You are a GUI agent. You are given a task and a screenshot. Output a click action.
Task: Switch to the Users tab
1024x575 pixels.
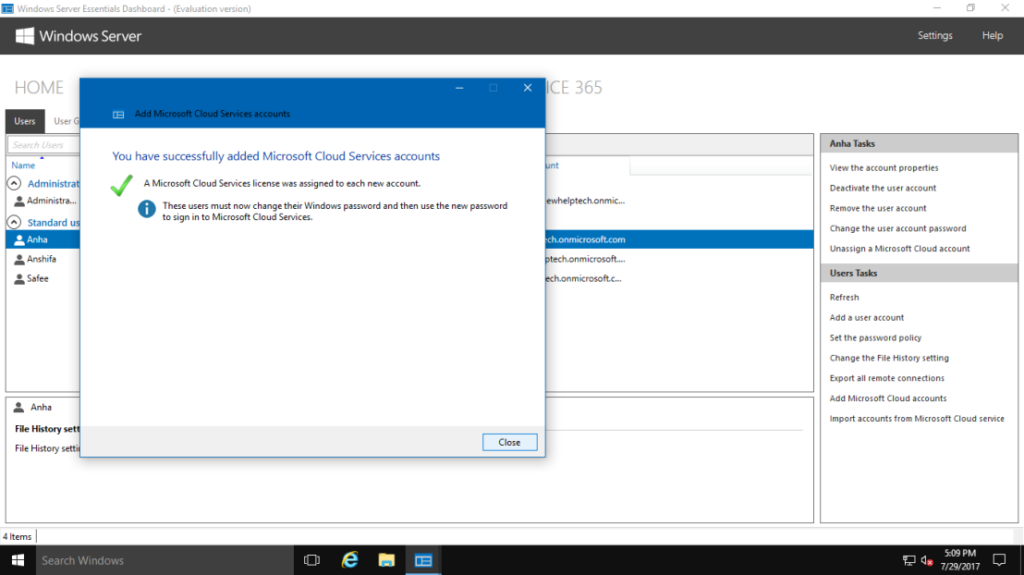pyautogui.click(x=25, y=122)
